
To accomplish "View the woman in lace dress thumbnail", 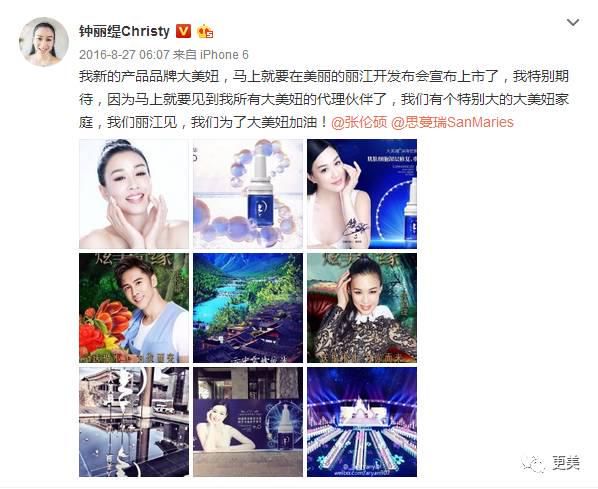I will pyautogui.click(x=362, y=308).
